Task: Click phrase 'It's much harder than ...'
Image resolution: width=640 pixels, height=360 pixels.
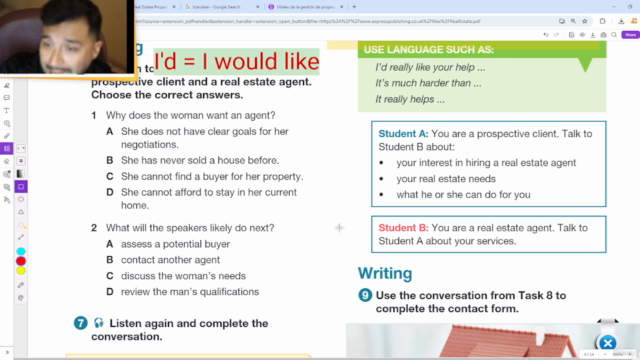Action: [x=428, y=83]
